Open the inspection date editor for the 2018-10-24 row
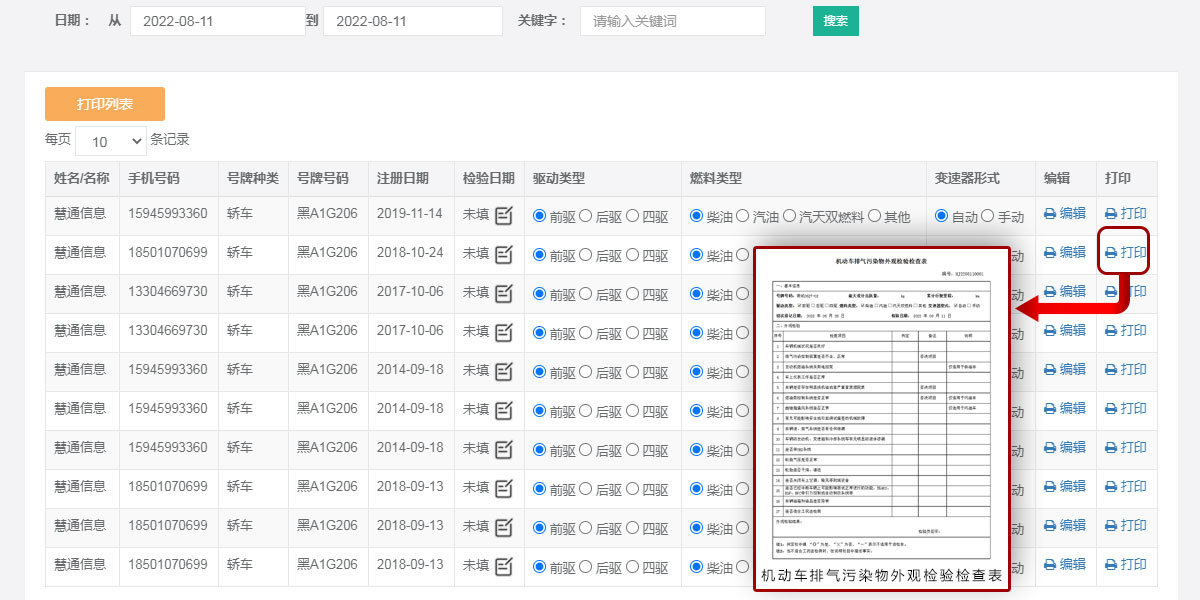This screenshot has height=600, width=1200. [504, 253]
